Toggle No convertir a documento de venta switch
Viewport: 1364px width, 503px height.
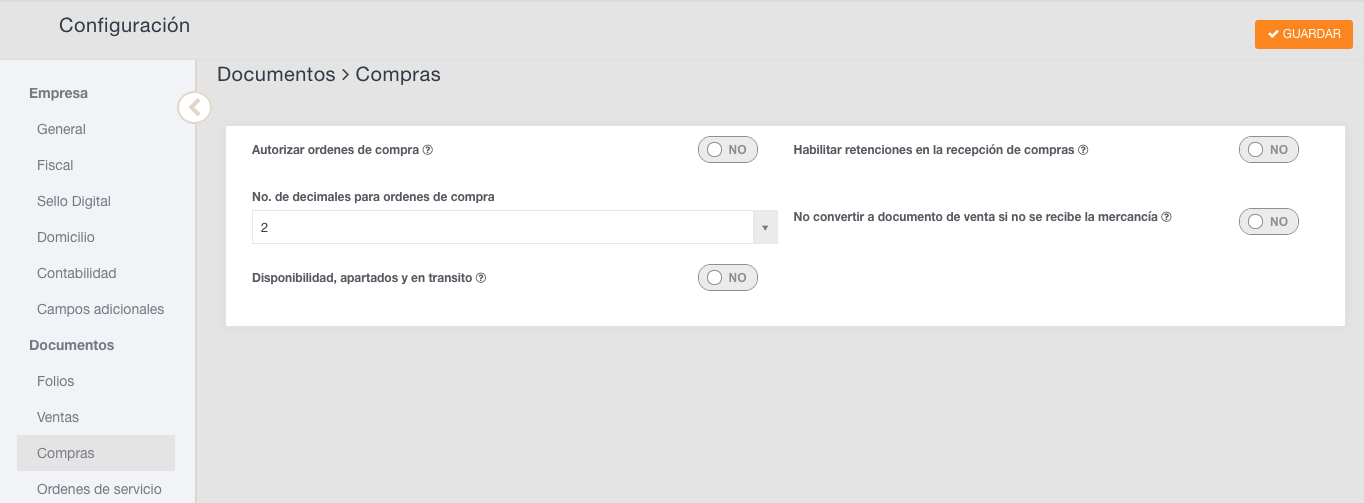click(1268, 222)
